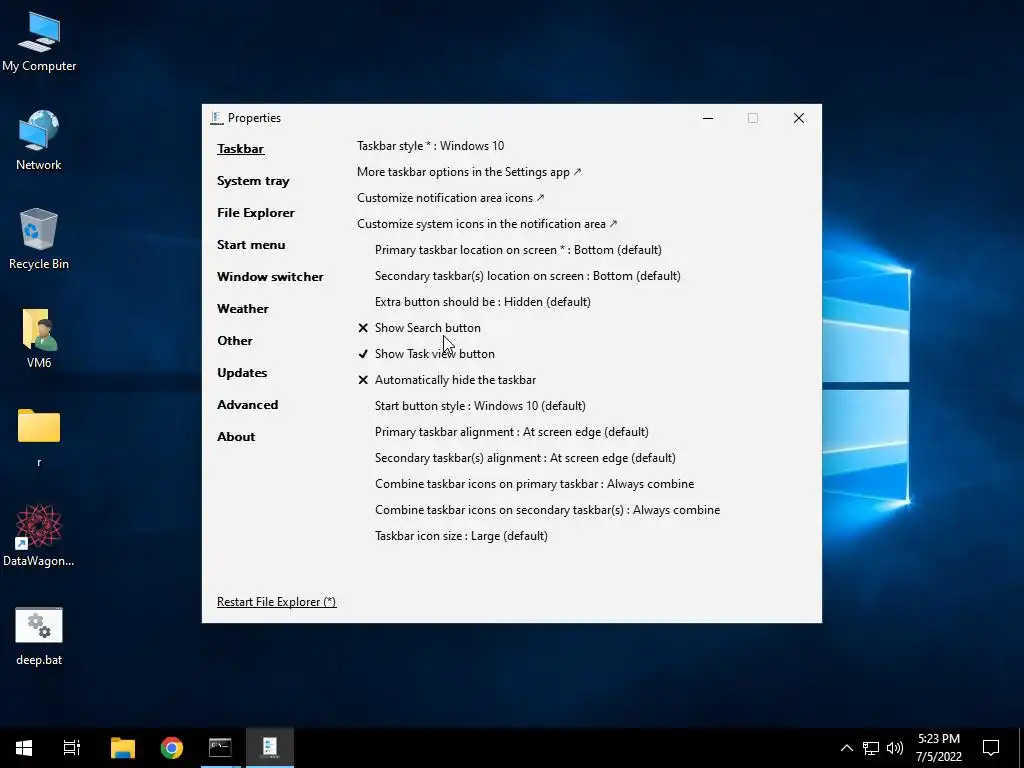Switch to the Window switcher section

click(270, 277)
